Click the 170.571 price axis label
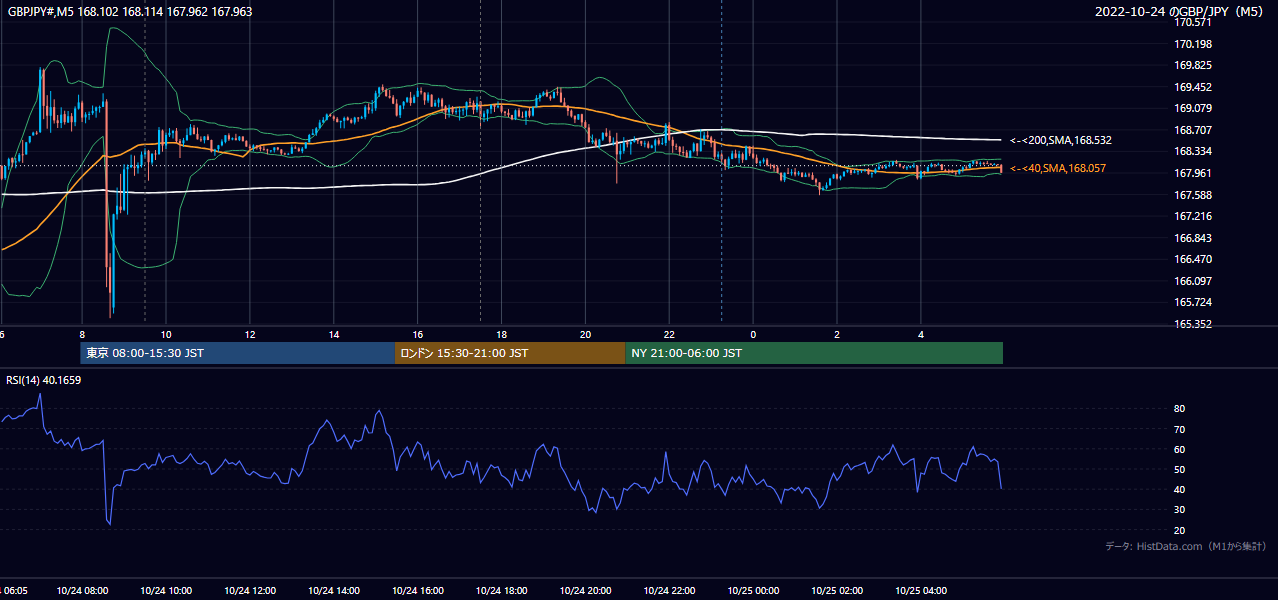 point(1193,23)
